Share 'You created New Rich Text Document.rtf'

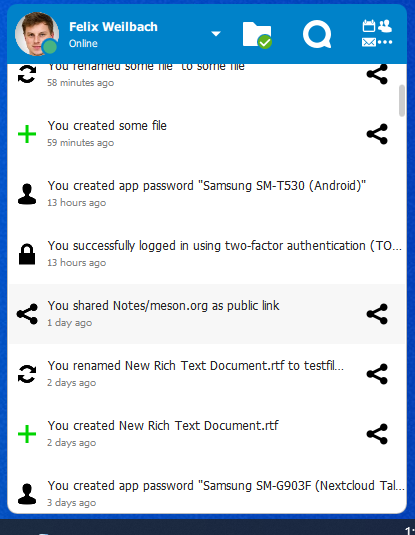pyautogui.click(x=377, y=434)
